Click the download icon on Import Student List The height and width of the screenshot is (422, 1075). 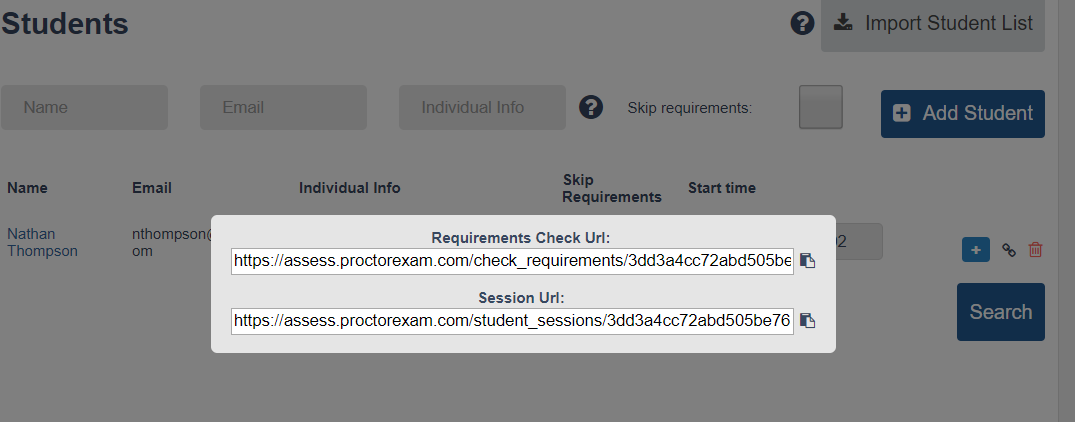click(x=843, y=23)
